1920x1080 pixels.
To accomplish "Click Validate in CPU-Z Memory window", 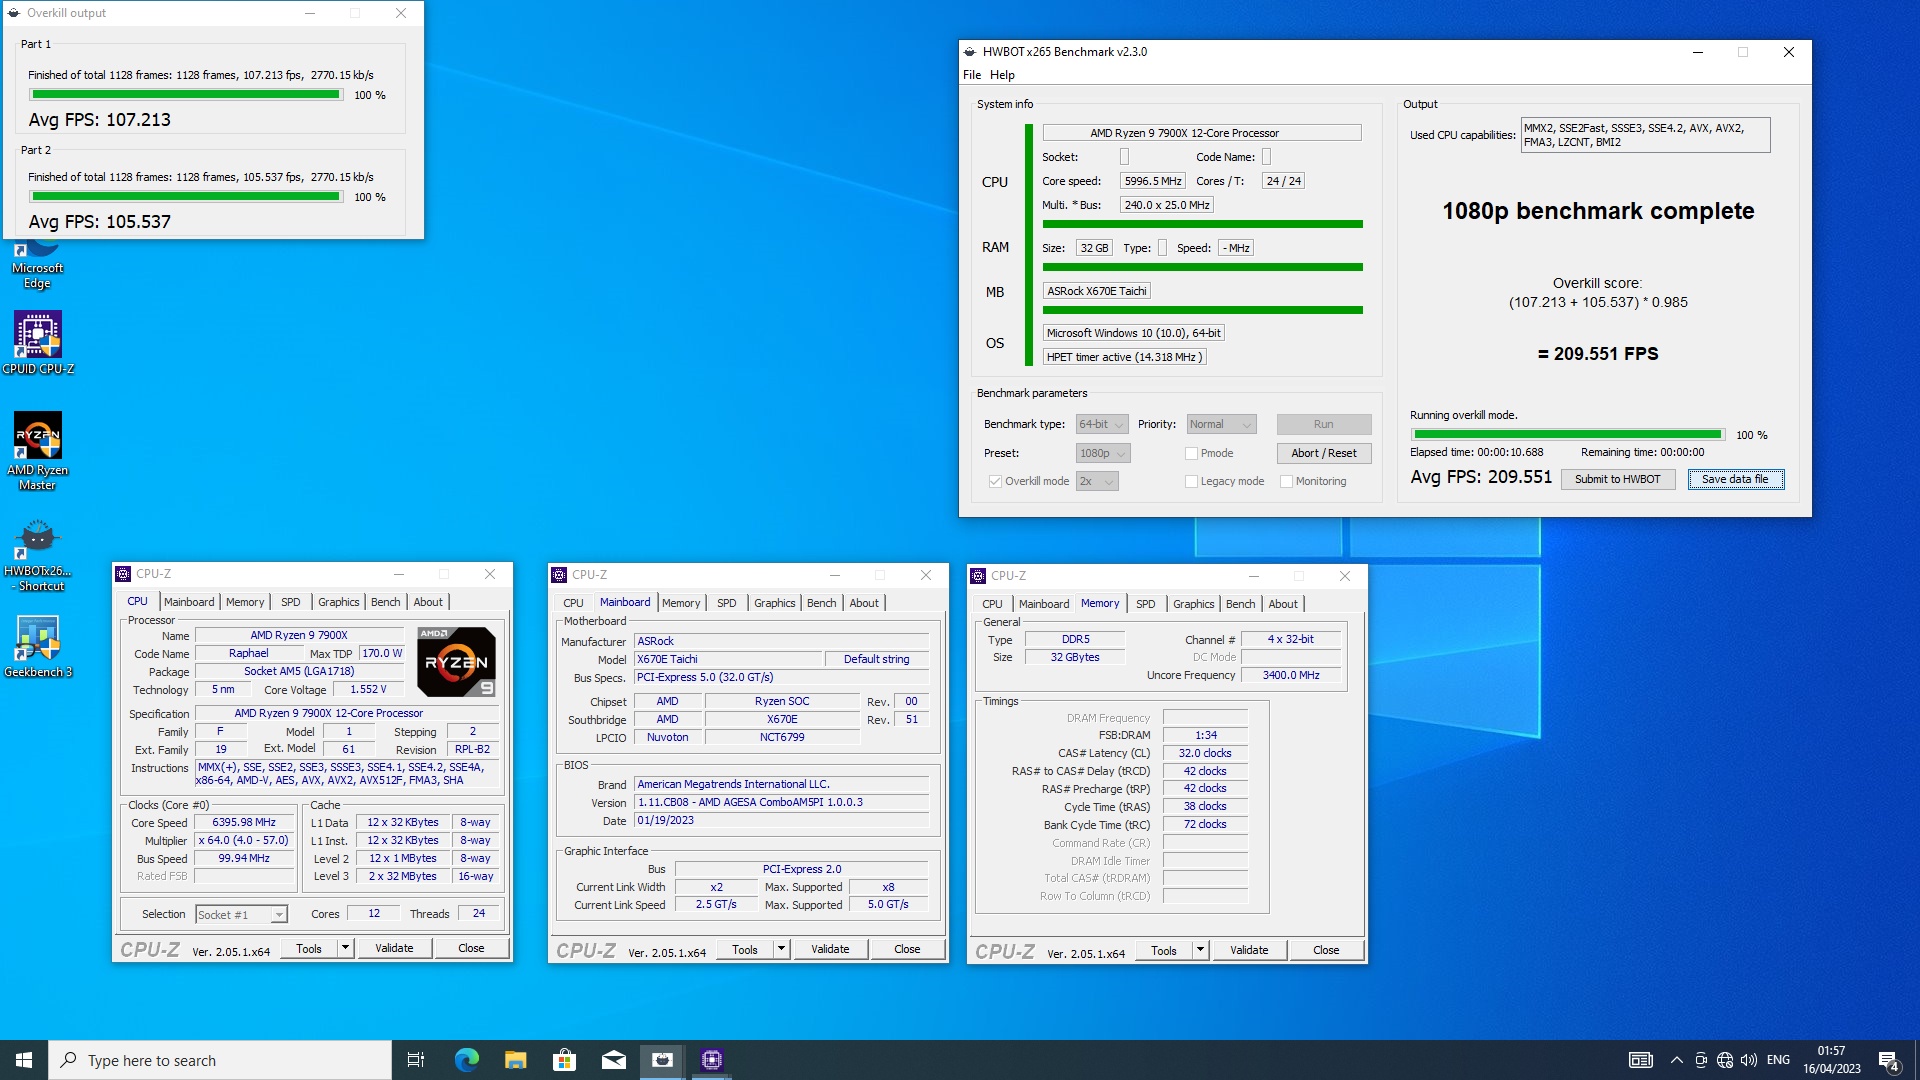I will [x=1249, y=950].
